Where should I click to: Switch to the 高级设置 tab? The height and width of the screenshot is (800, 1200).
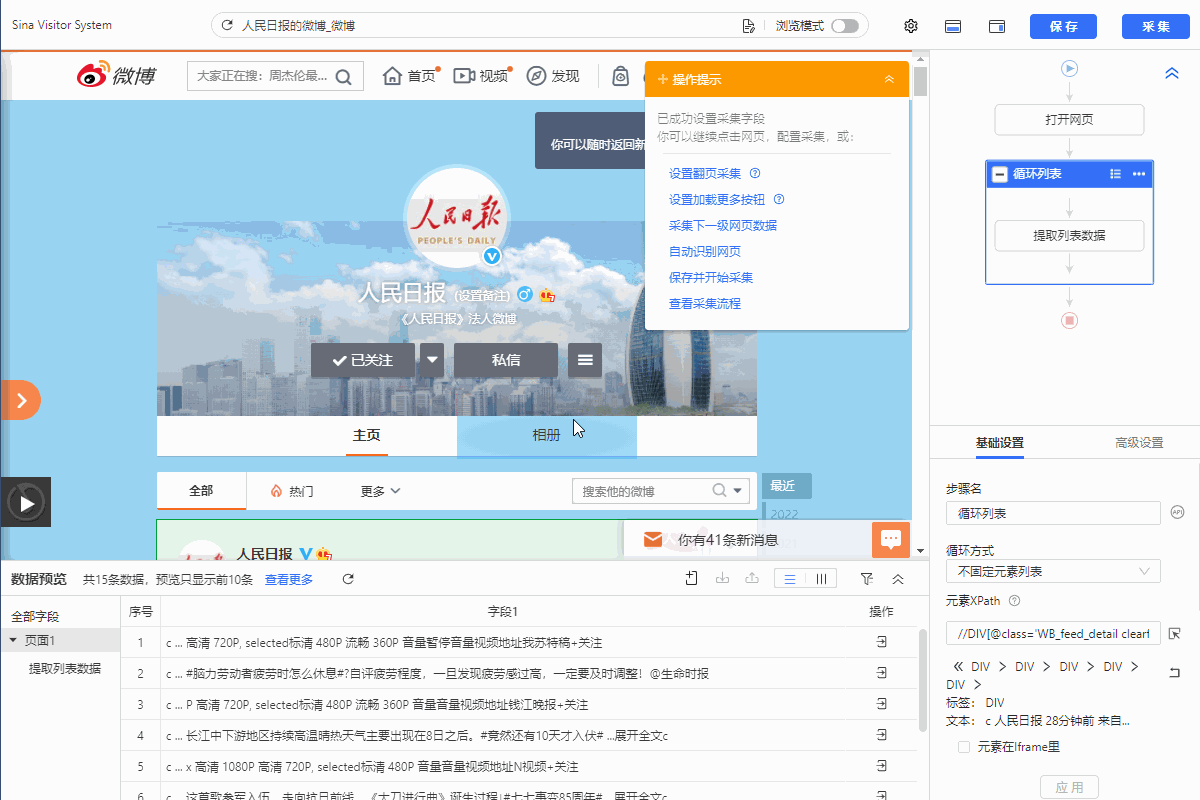pos(1139,443)
